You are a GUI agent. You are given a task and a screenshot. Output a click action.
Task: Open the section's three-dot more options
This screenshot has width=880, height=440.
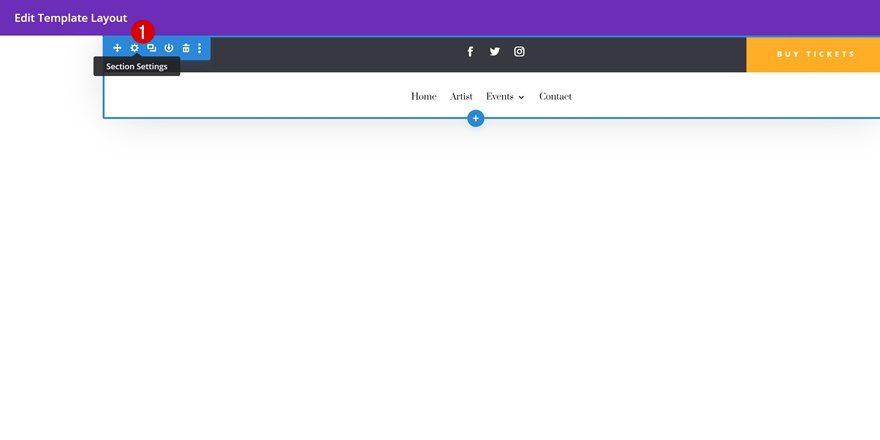click(200, 48)
